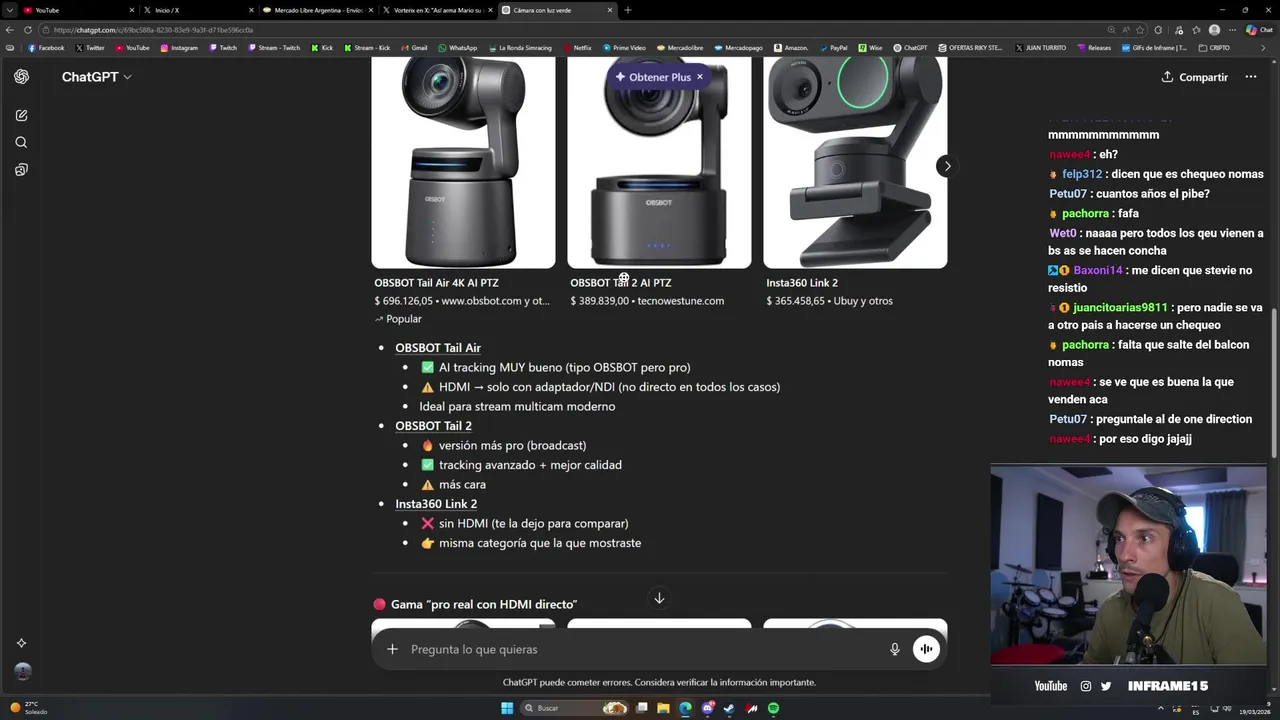This screenshot has height=720, width=1280.
Task: Open the library icon in ChatGPT sidebar
Action: 21,170
